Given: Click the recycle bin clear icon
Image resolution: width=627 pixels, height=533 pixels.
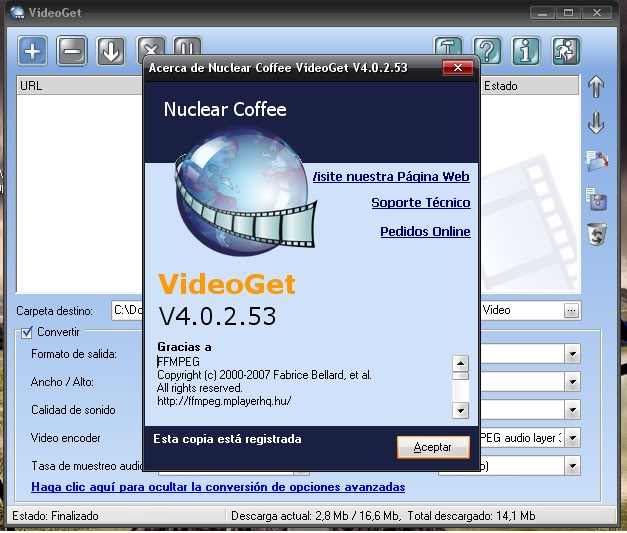Looking at the screenshot, I should [x=597, y=234].
